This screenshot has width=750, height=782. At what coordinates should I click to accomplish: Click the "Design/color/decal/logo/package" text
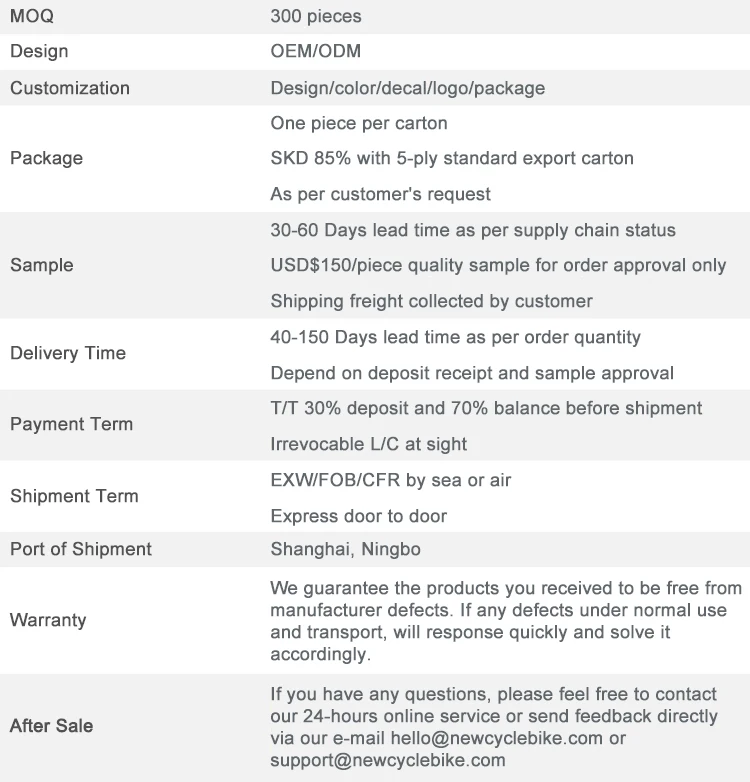(408, 88)
